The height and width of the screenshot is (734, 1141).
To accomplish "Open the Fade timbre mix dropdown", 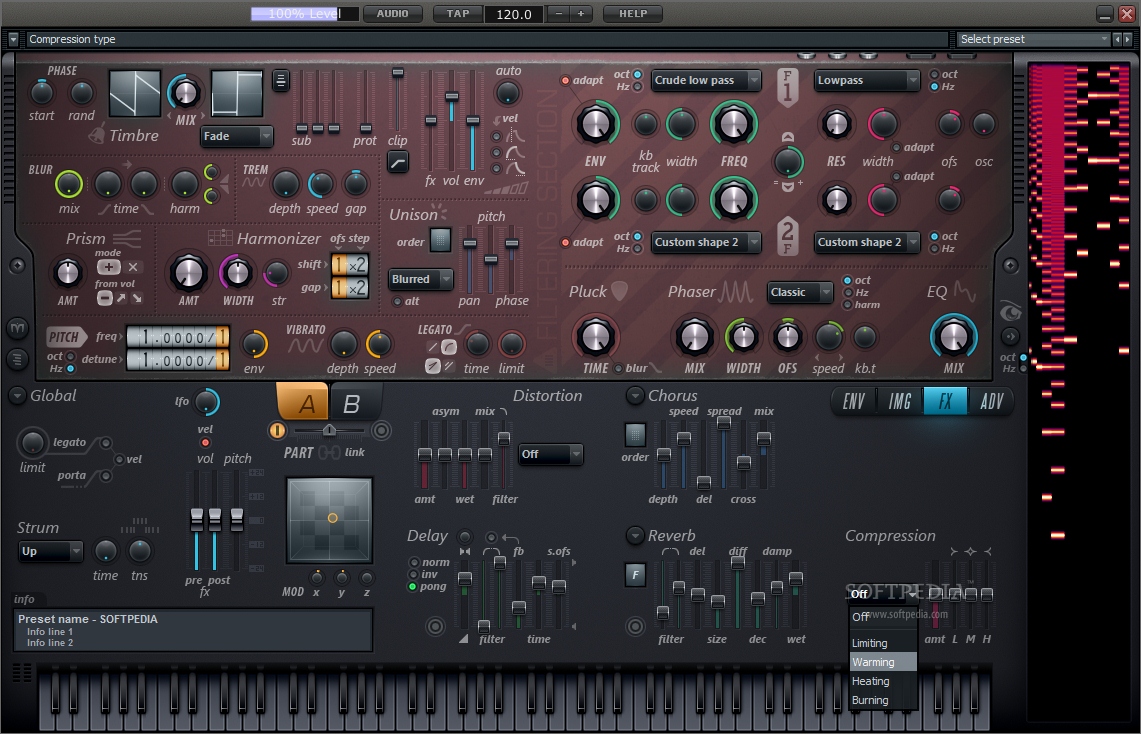I will point(236,136).
